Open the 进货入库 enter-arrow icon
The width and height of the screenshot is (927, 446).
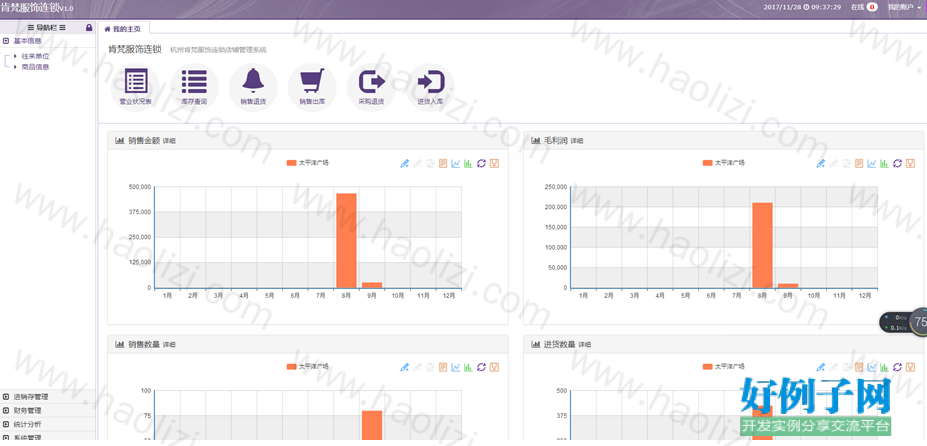(x=430, y=82)
